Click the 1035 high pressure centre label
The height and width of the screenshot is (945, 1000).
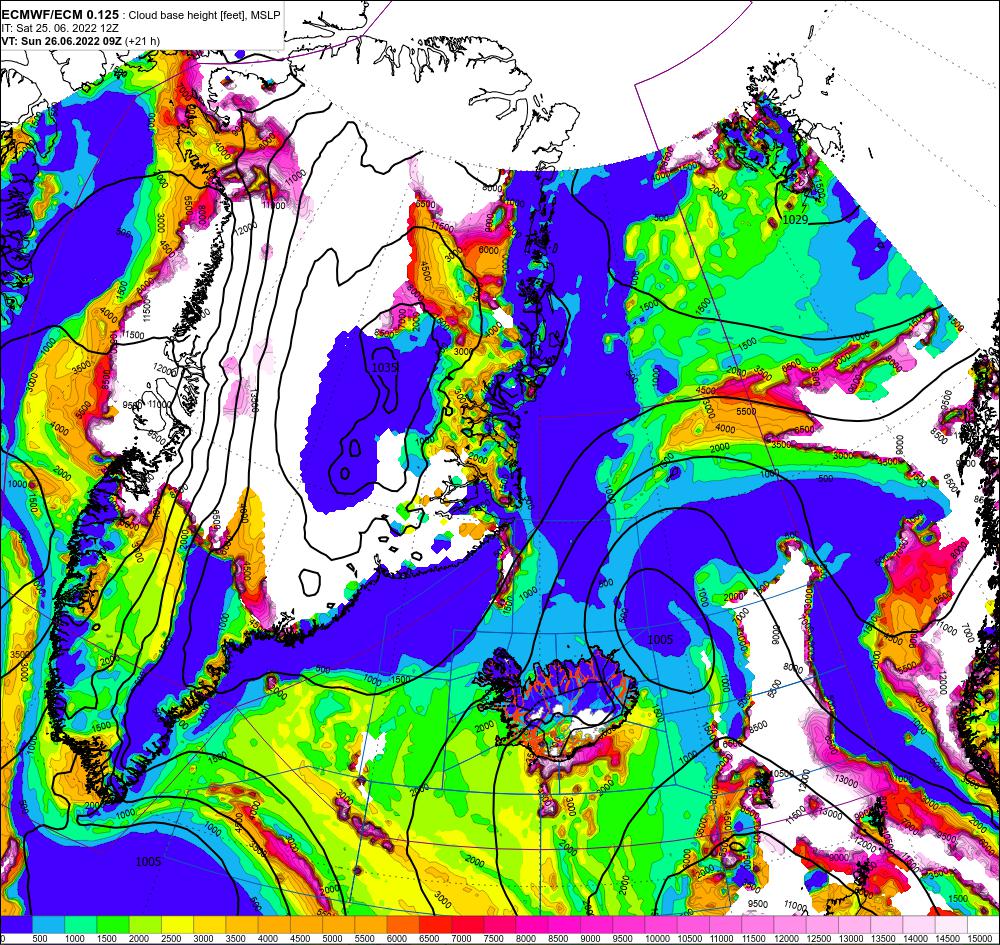pos(385,367)
